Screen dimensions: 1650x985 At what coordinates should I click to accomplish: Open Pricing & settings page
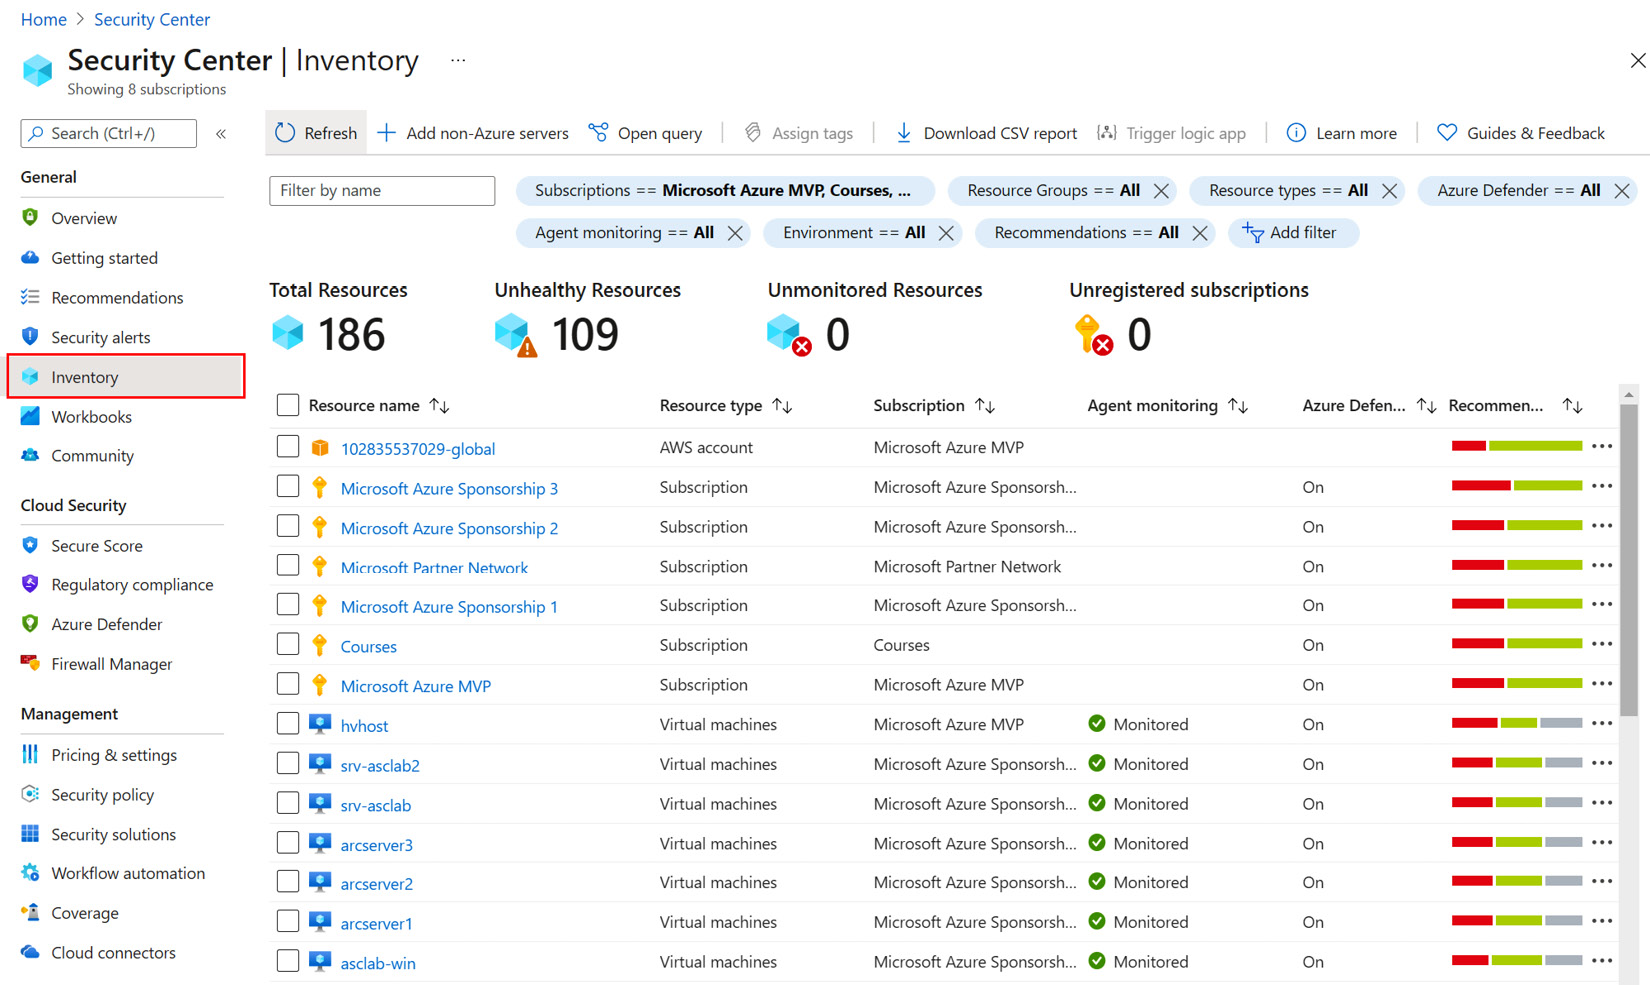pyautogui.click(x=114, y=754)
